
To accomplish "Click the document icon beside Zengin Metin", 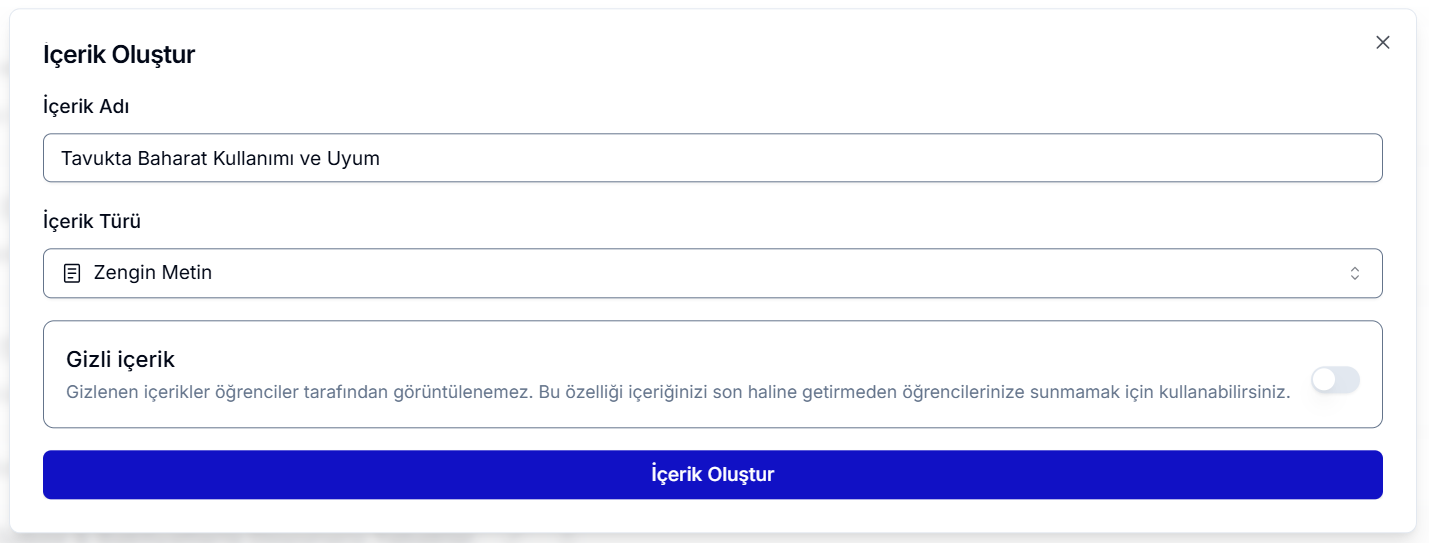I will [72, 273].
